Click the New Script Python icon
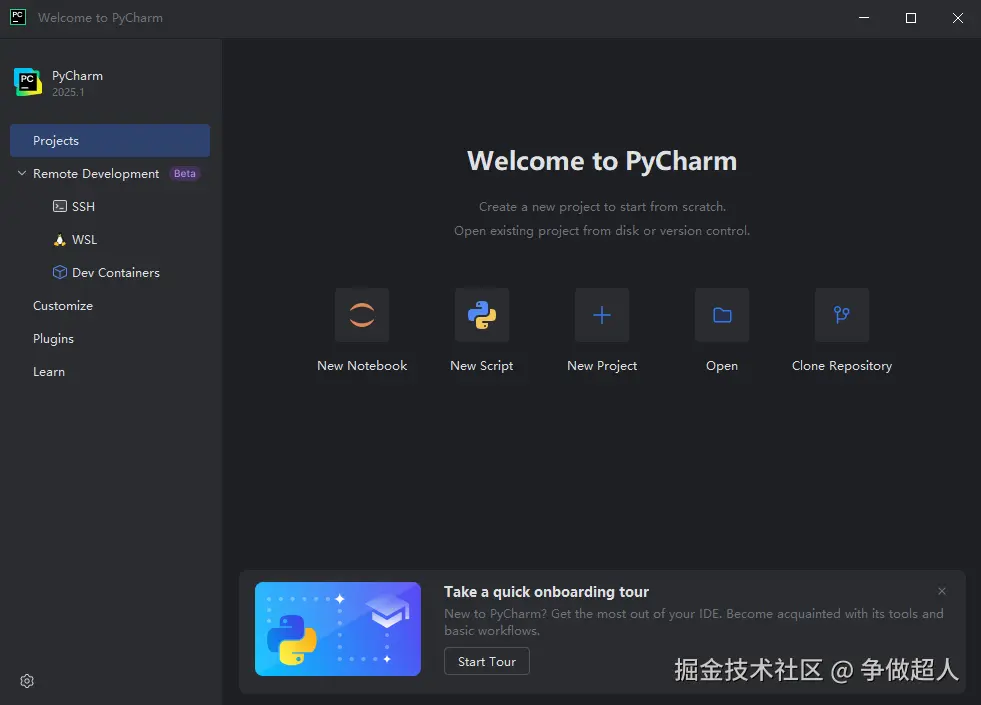Image resolution: width=981 pixels, height=705 pixels. pyautogui.click(x=482, y=315)
